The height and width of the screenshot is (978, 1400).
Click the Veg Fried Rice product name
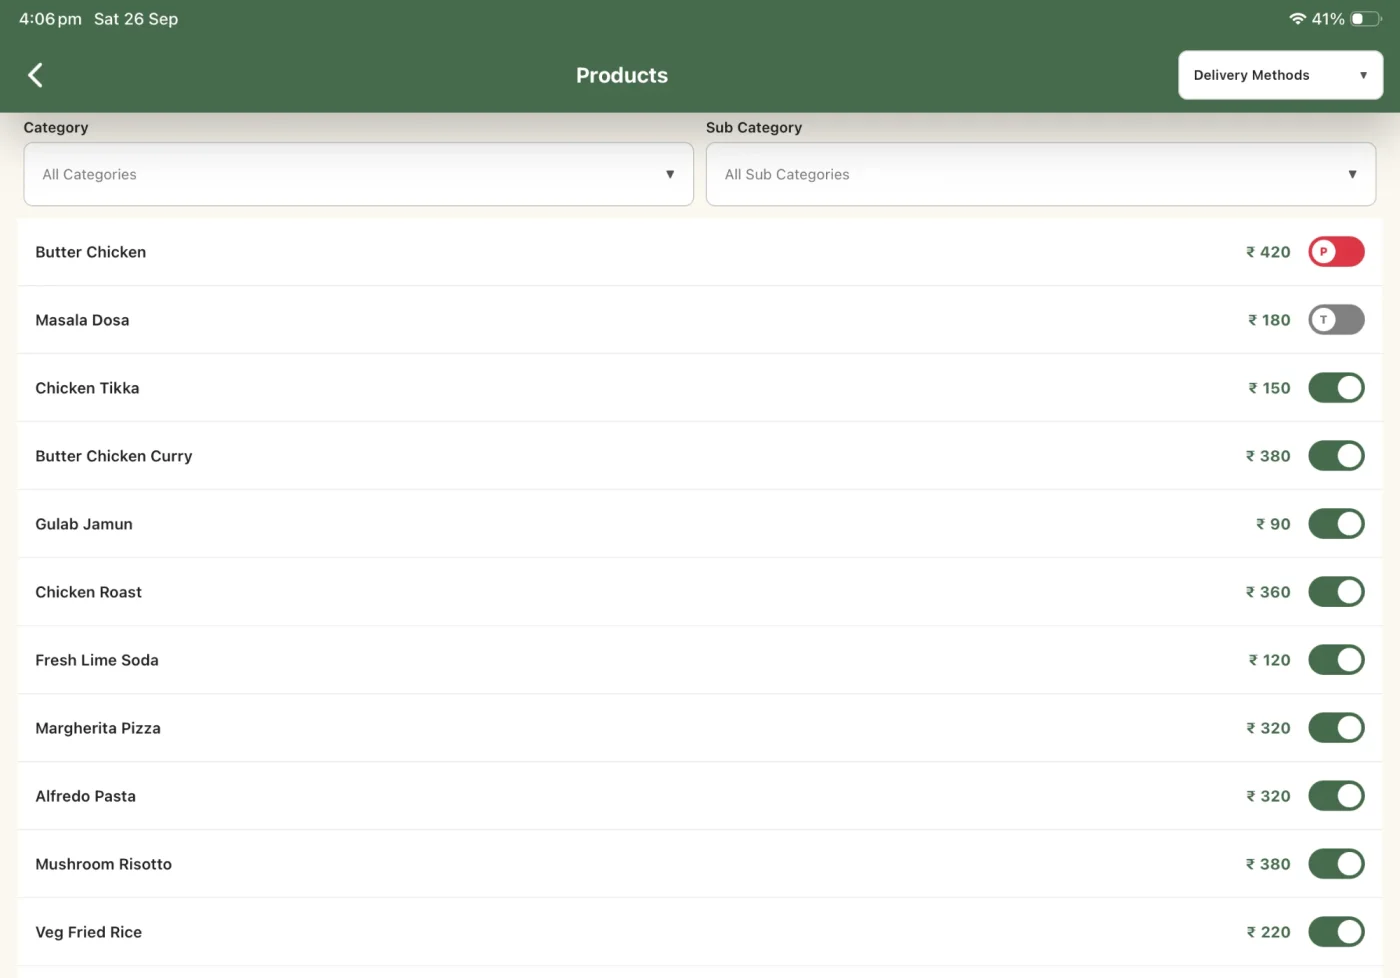click(x=89, y=932)
